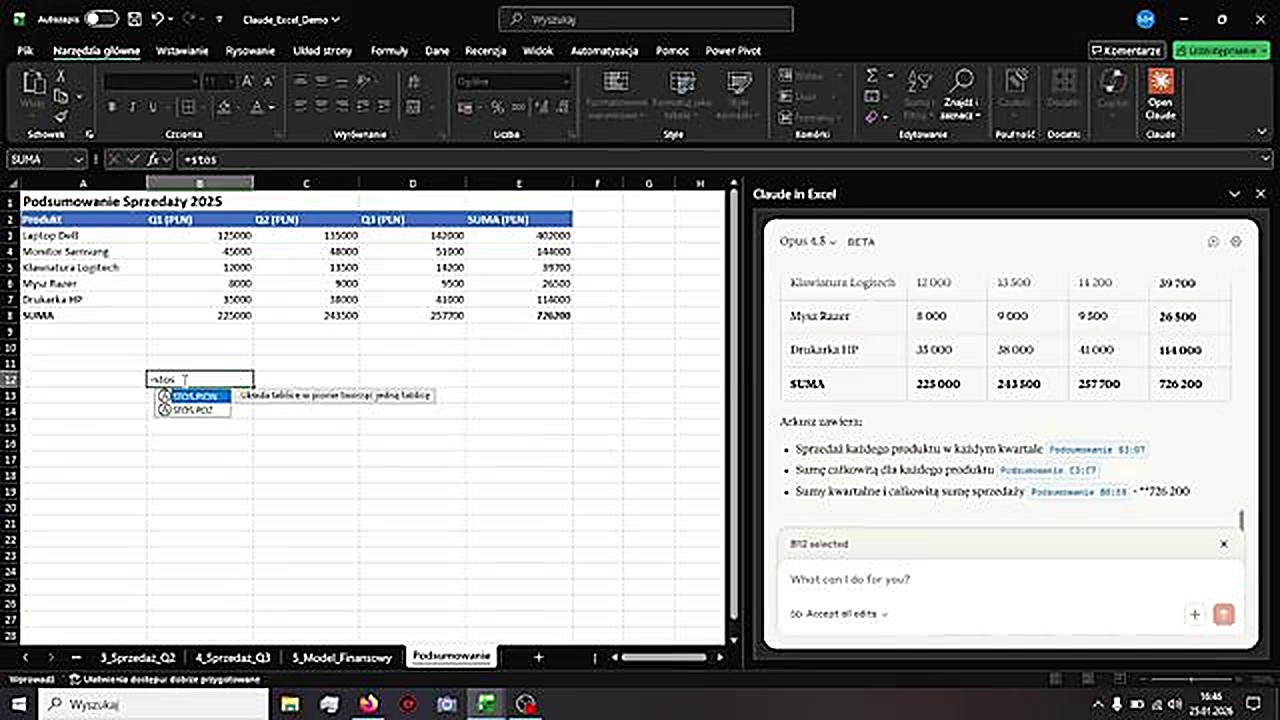Expand the Opus 4.5 model selector

[x=810, y=242]
